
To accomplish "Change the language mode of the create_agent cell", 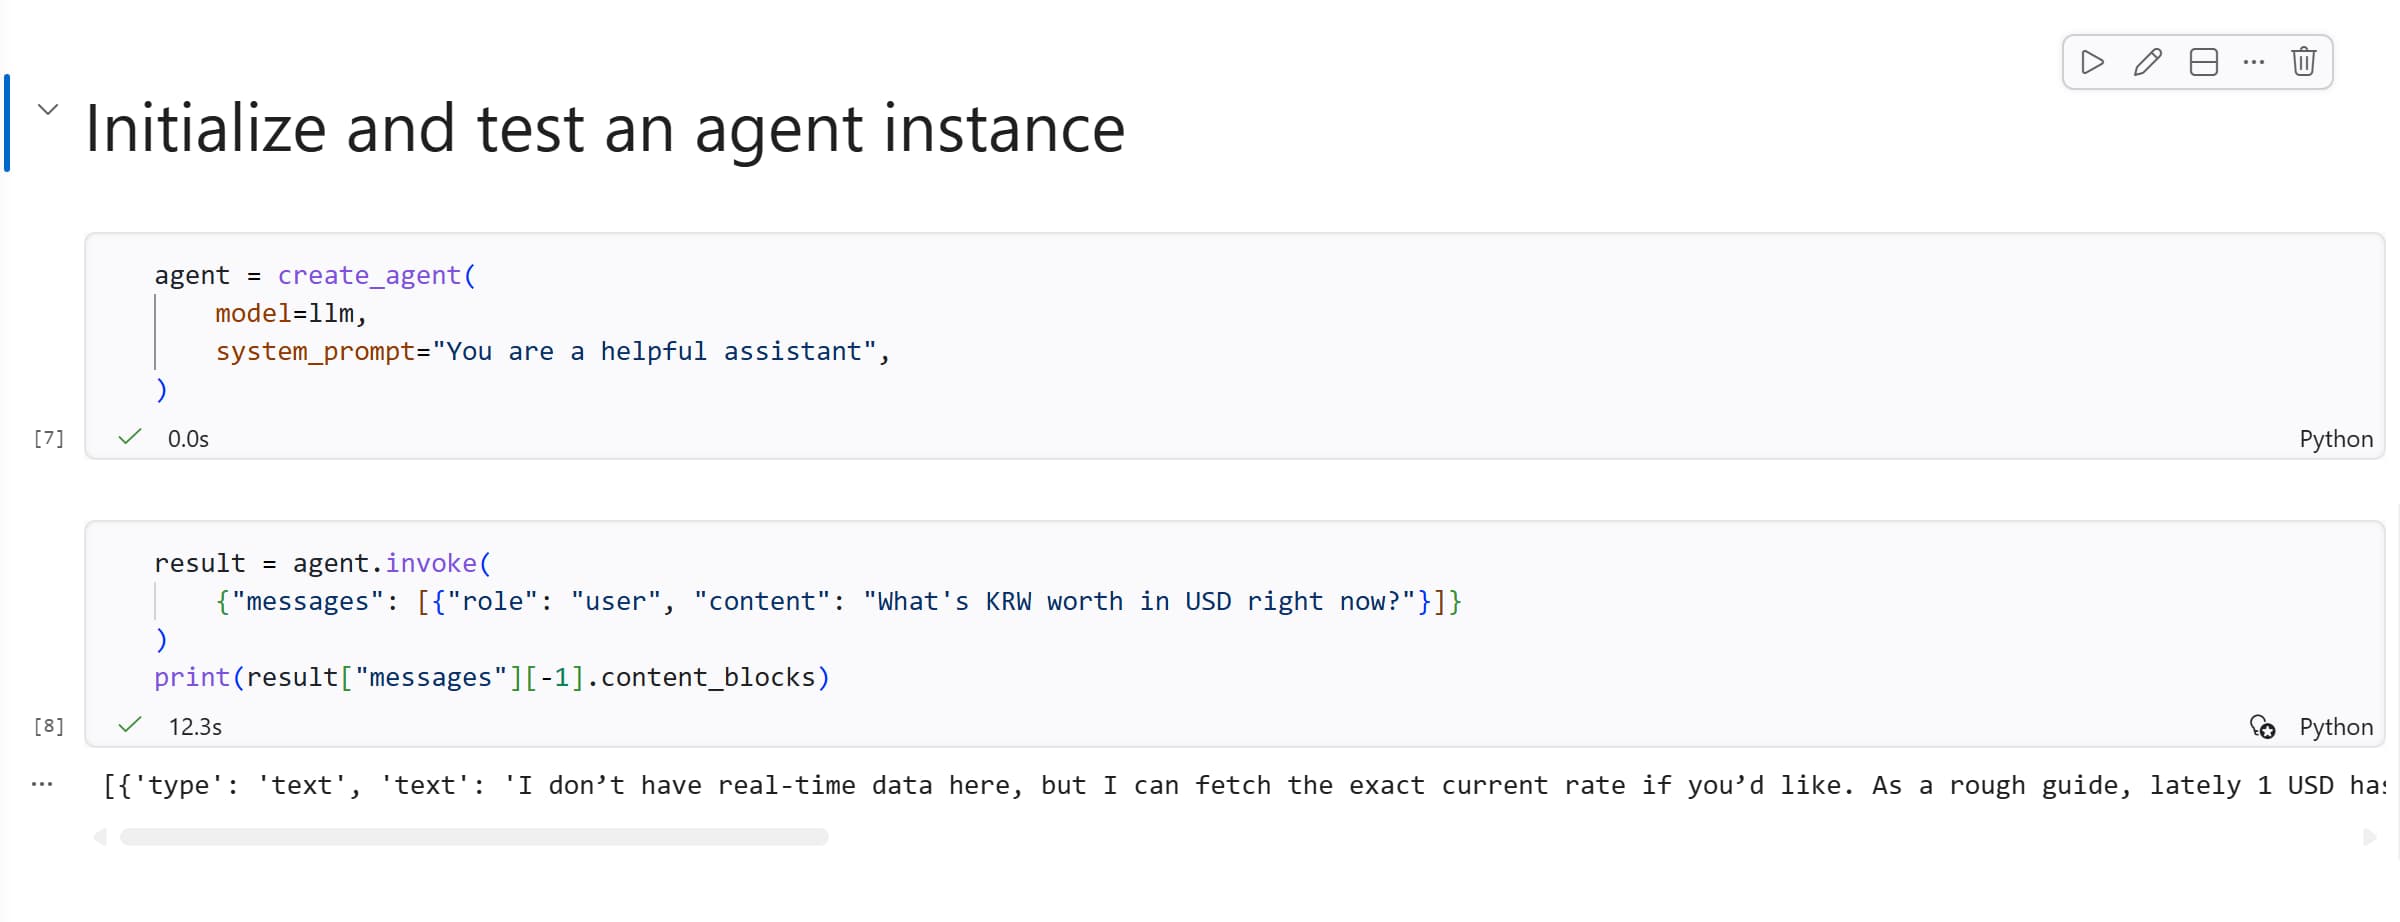I will click(x=2335, y=439).
